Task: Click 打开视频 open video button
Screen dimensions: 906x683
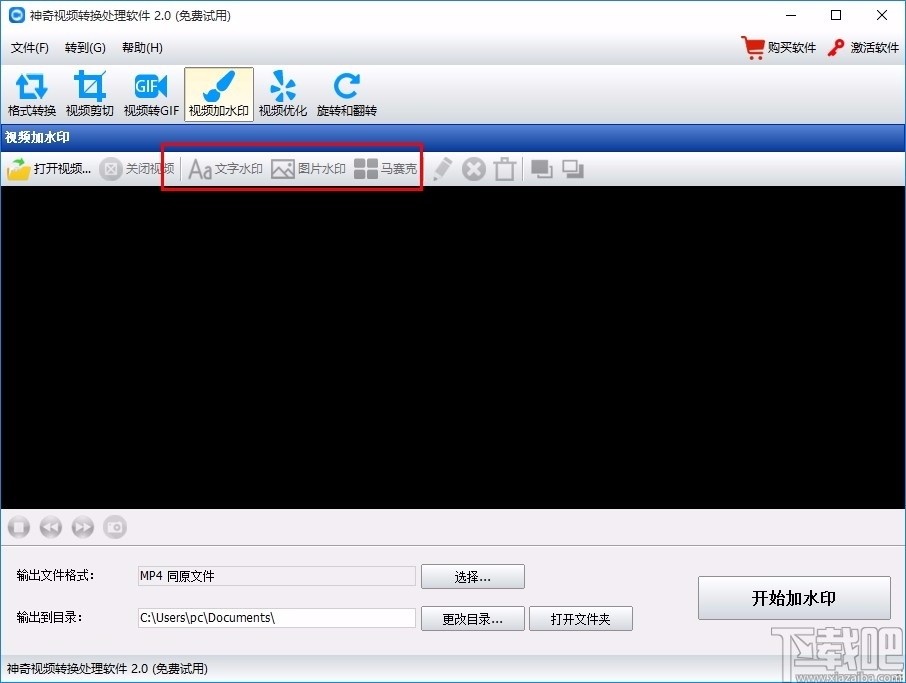Action: click(49, 169)
